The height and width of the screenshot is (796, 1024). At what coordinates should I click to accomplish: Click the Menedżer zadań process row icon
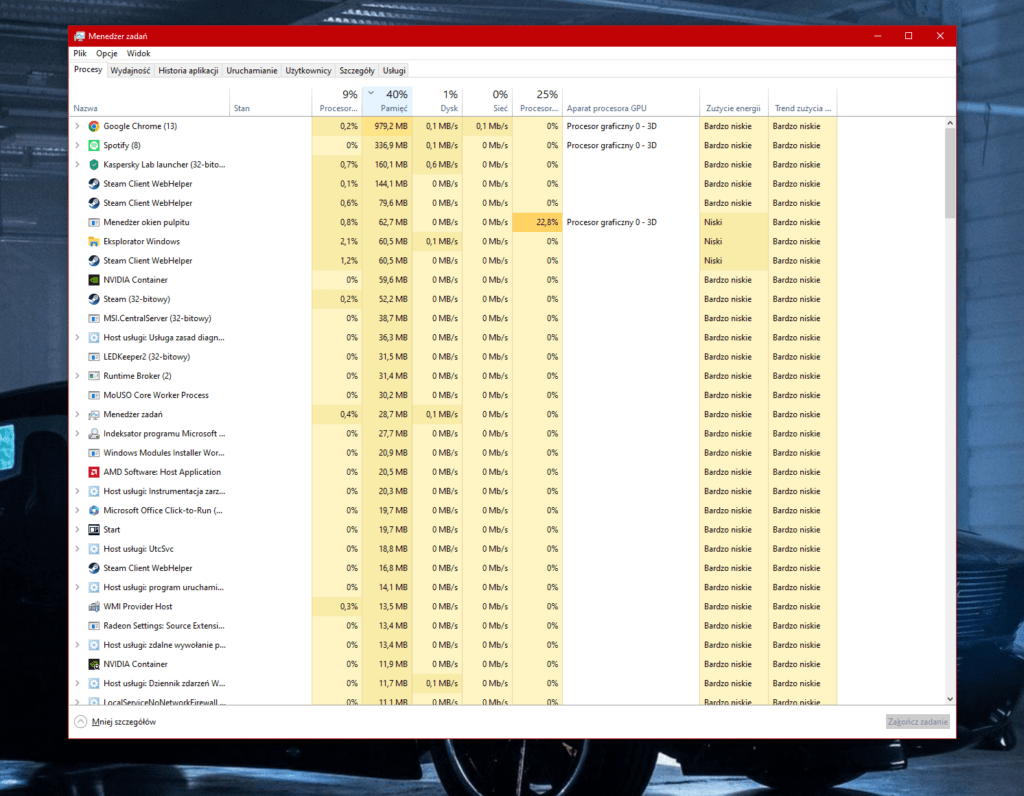[94, 414]
